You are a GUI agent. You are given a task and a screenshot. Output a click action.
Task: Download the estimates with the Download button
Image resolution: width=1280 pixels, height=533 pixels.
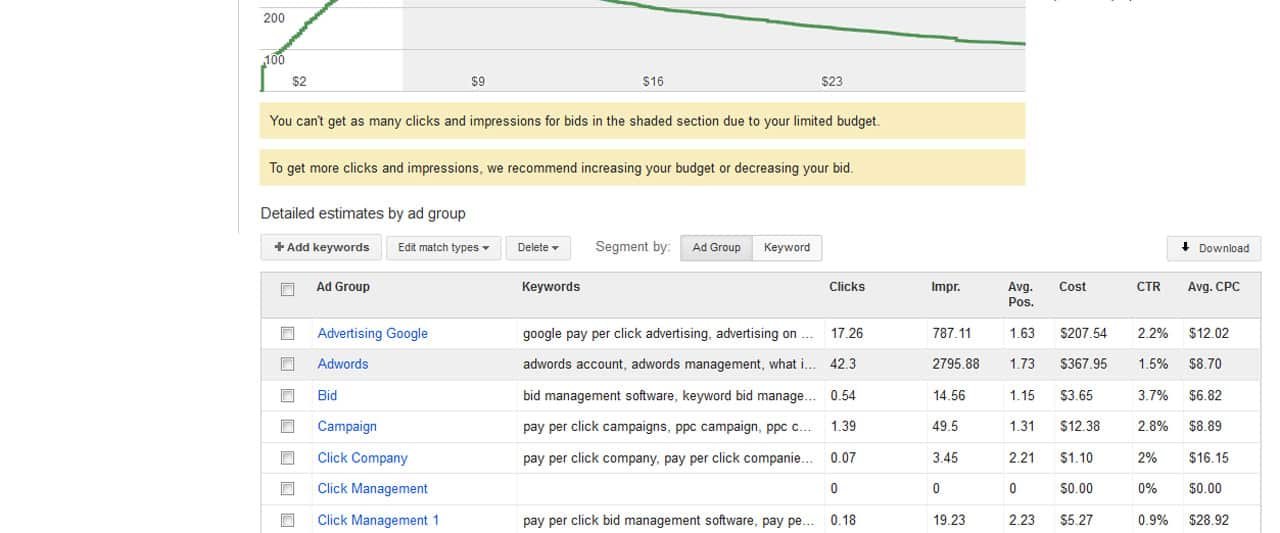1214,249
